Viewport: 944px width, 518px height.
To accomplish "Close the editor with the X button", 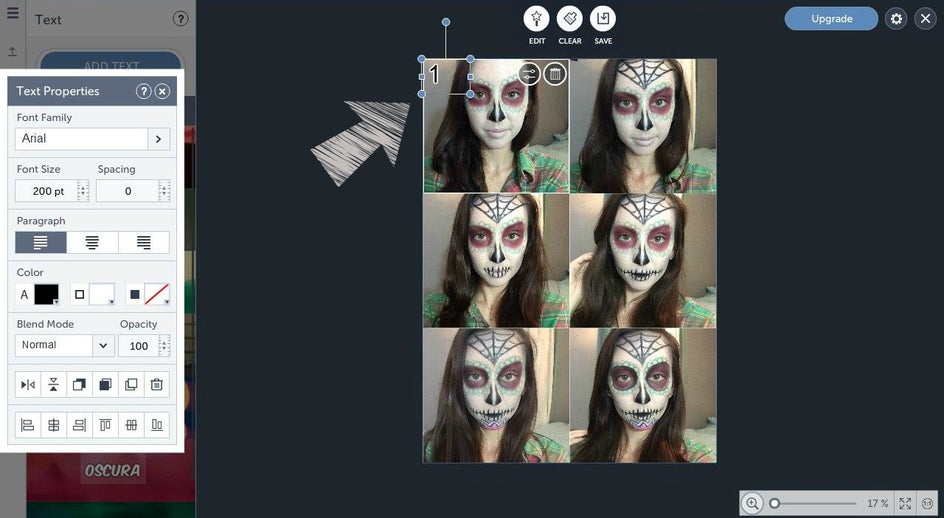I will 925,19.
